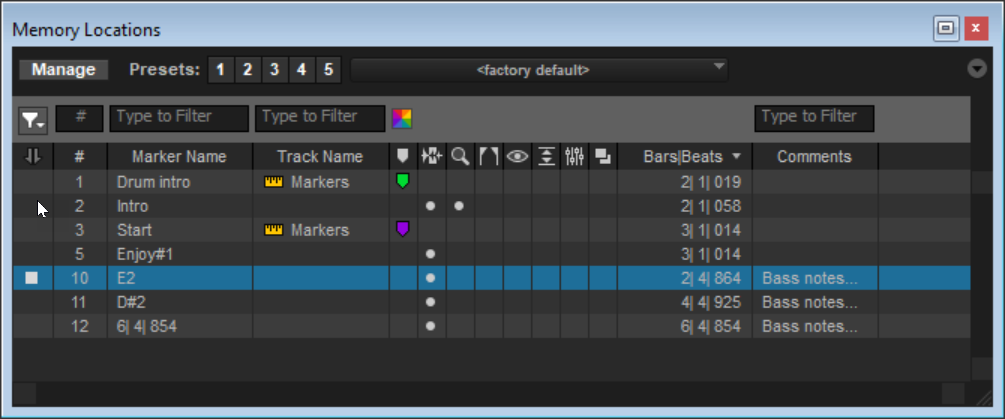This screenshot has width=1005, height=419.
Task: Toggle the selection dot for marker Enjoy#1
Action: tap(431, 254)
